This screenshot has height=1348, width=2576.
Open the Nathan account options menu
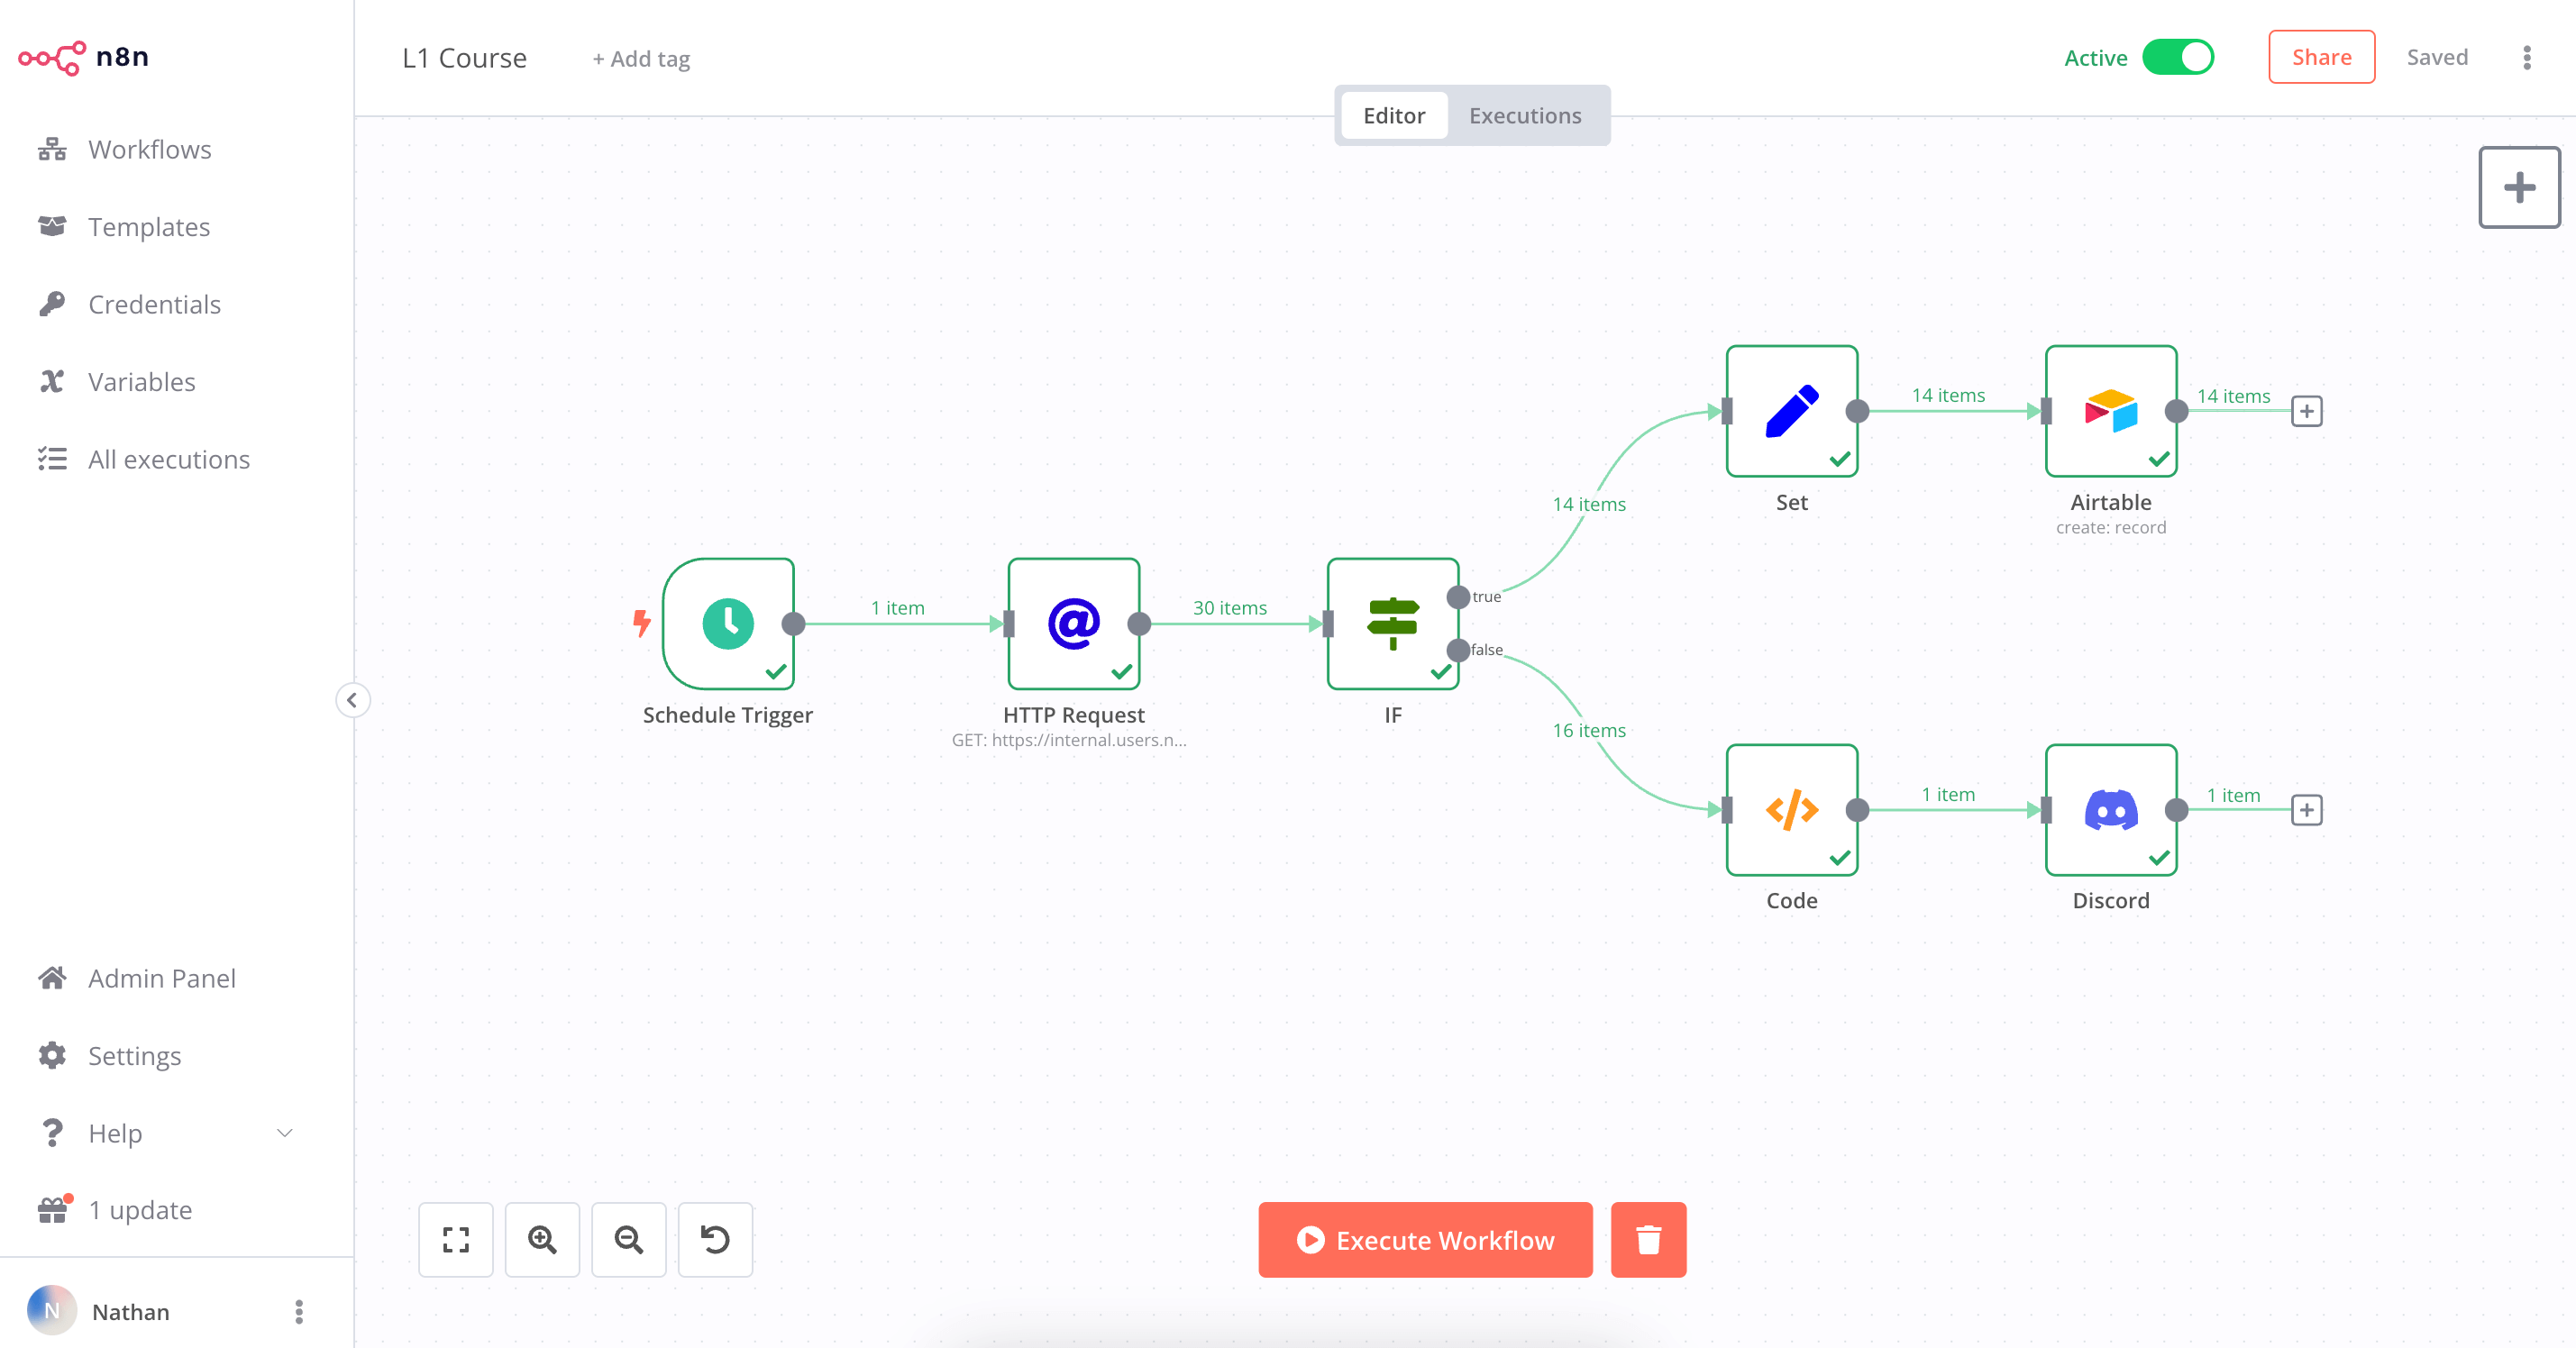pos(298,1311)
